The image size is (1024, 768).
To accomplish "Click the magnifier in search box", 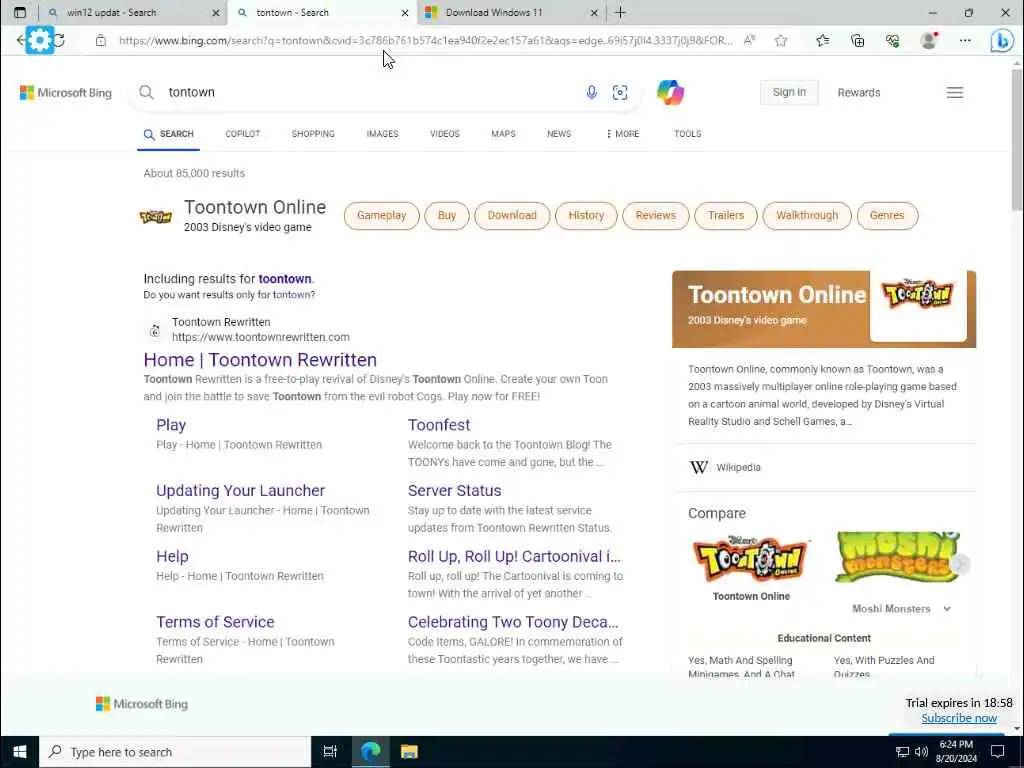I will (x=146, y=92).
